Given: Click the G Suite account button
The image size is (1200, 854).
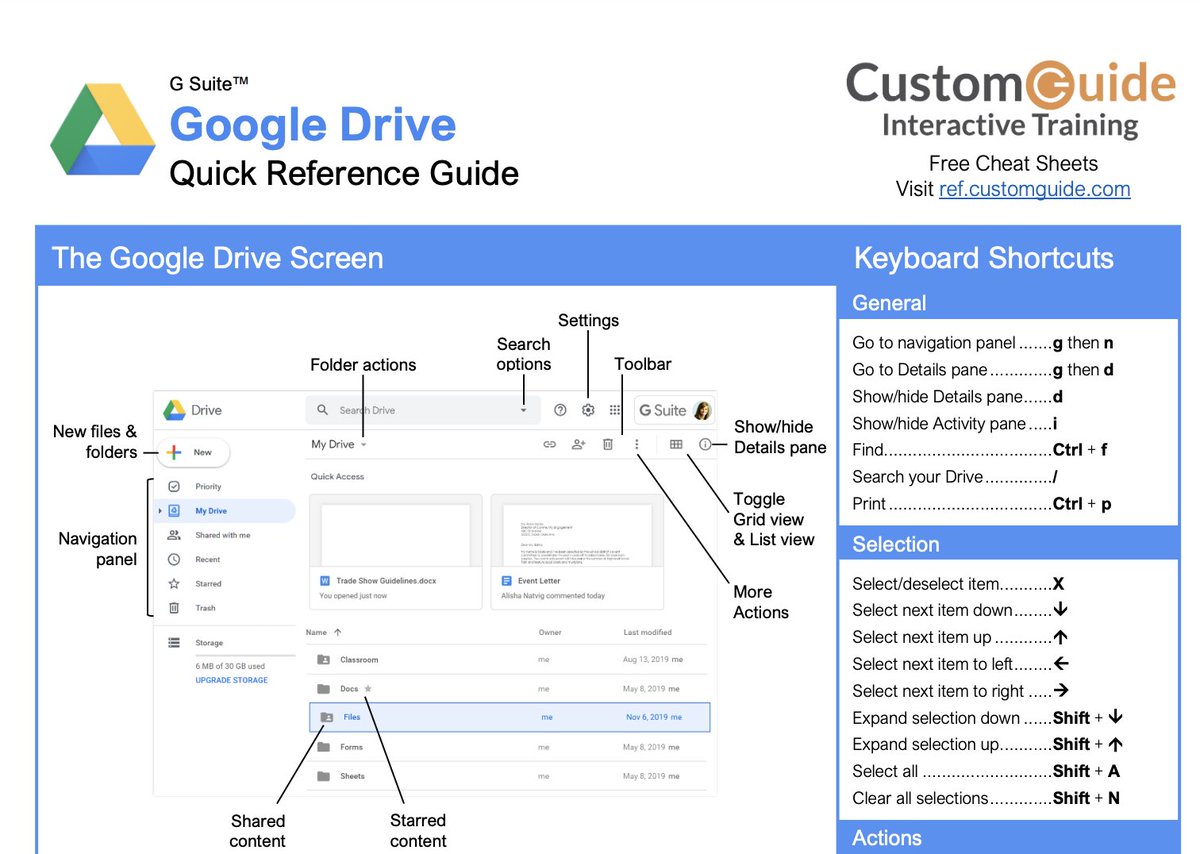Looking at the screenshot, I should click(674, 410).
